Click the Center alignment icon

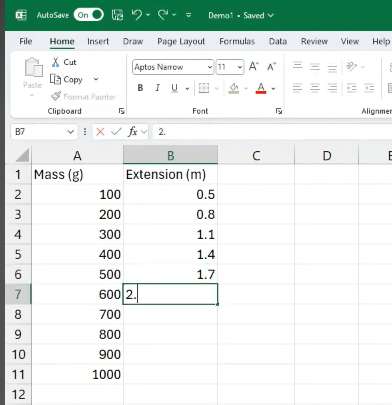[x=315, y=88]
